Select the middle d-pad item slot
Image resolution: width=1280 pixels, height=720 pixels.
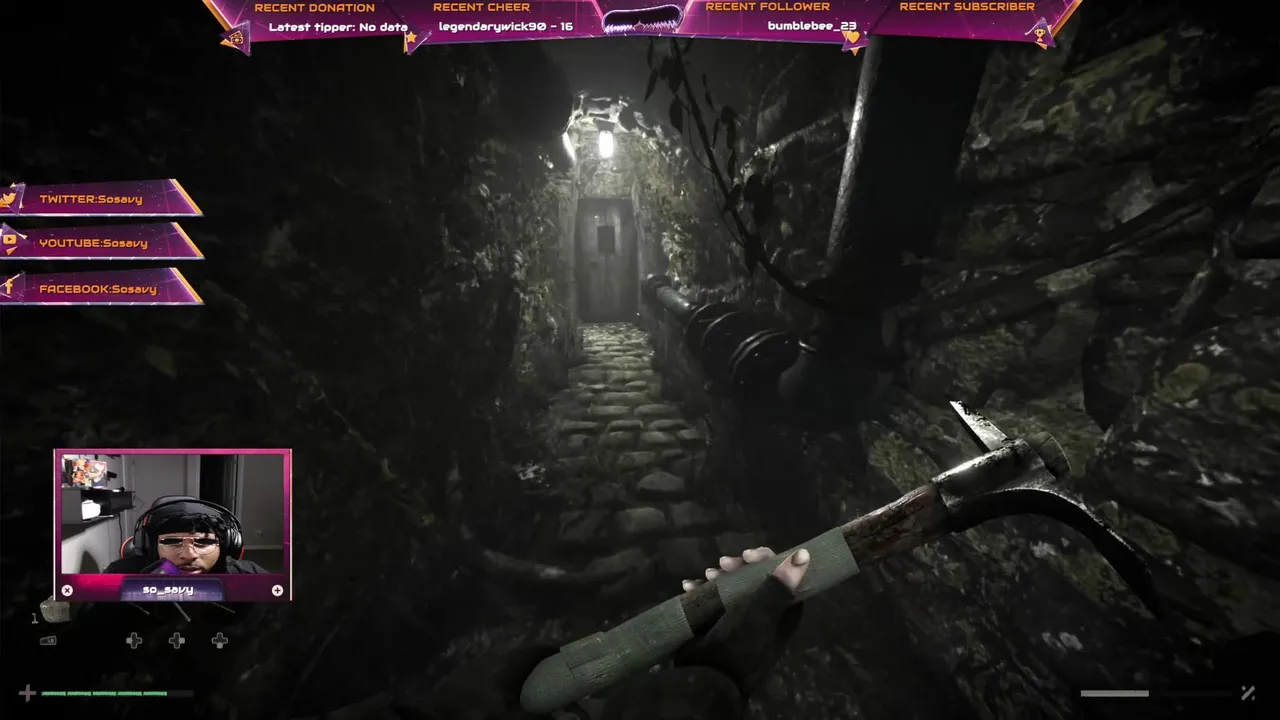(x=177, y=640)
